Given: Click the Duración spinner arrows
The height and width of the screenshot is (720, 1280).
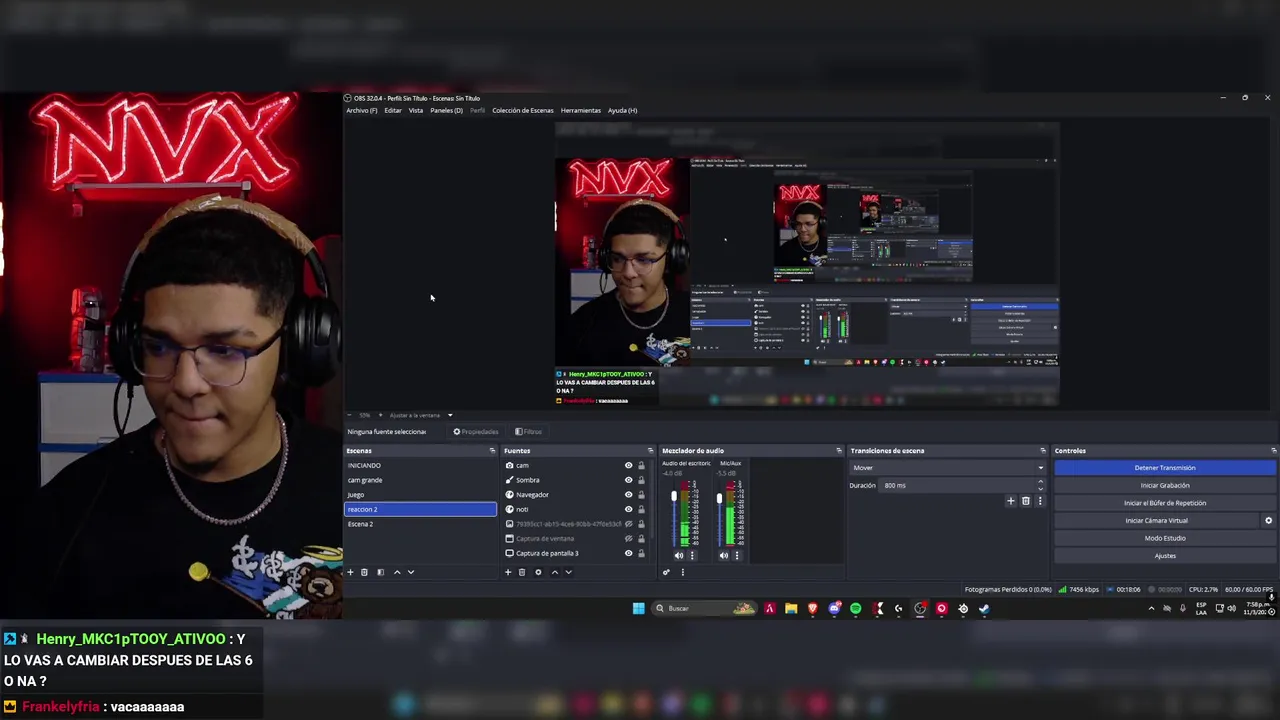Looking at the screenshot, I should point(1040,485).
